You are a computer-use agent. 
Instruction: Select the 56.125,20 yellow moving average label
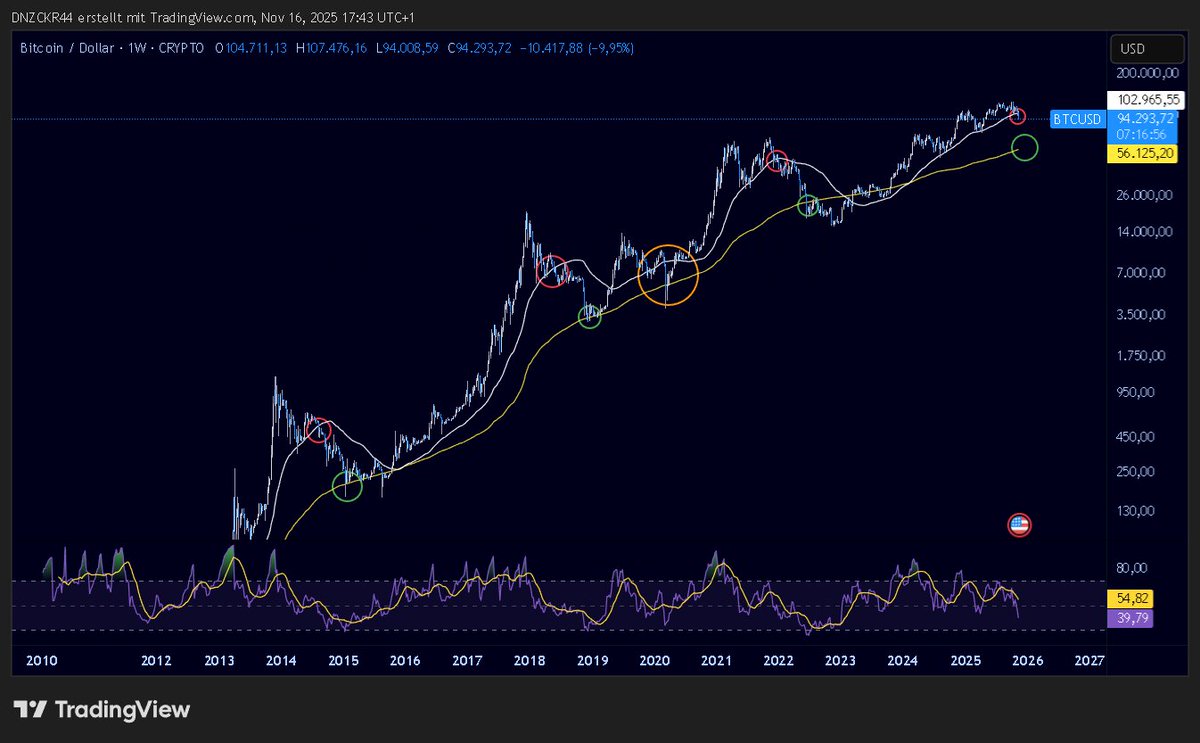(x=1142, y=153)
